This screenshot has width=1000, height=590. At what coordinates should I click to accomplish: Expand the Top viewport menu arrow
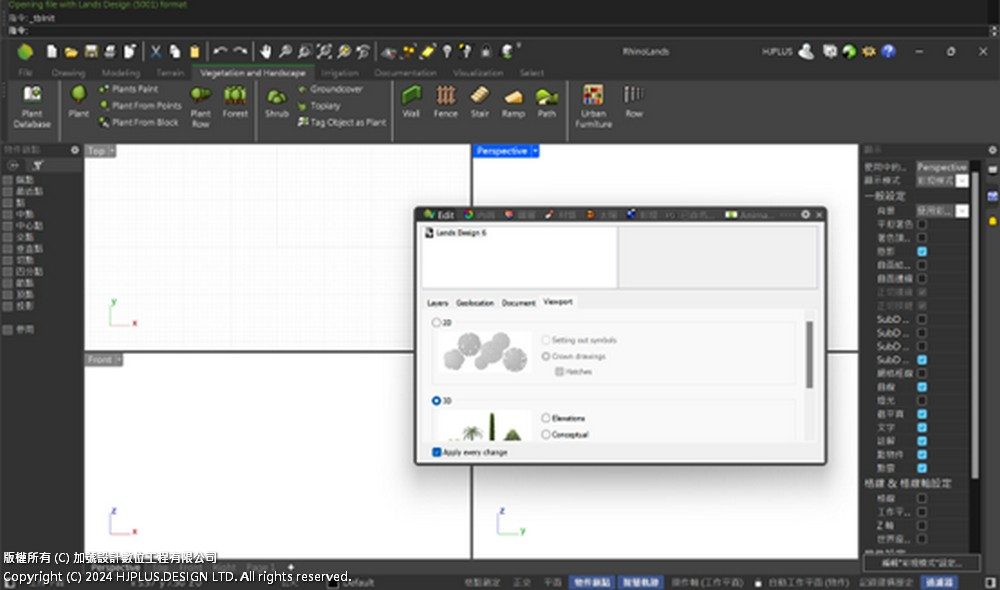[x=112, y=151]
